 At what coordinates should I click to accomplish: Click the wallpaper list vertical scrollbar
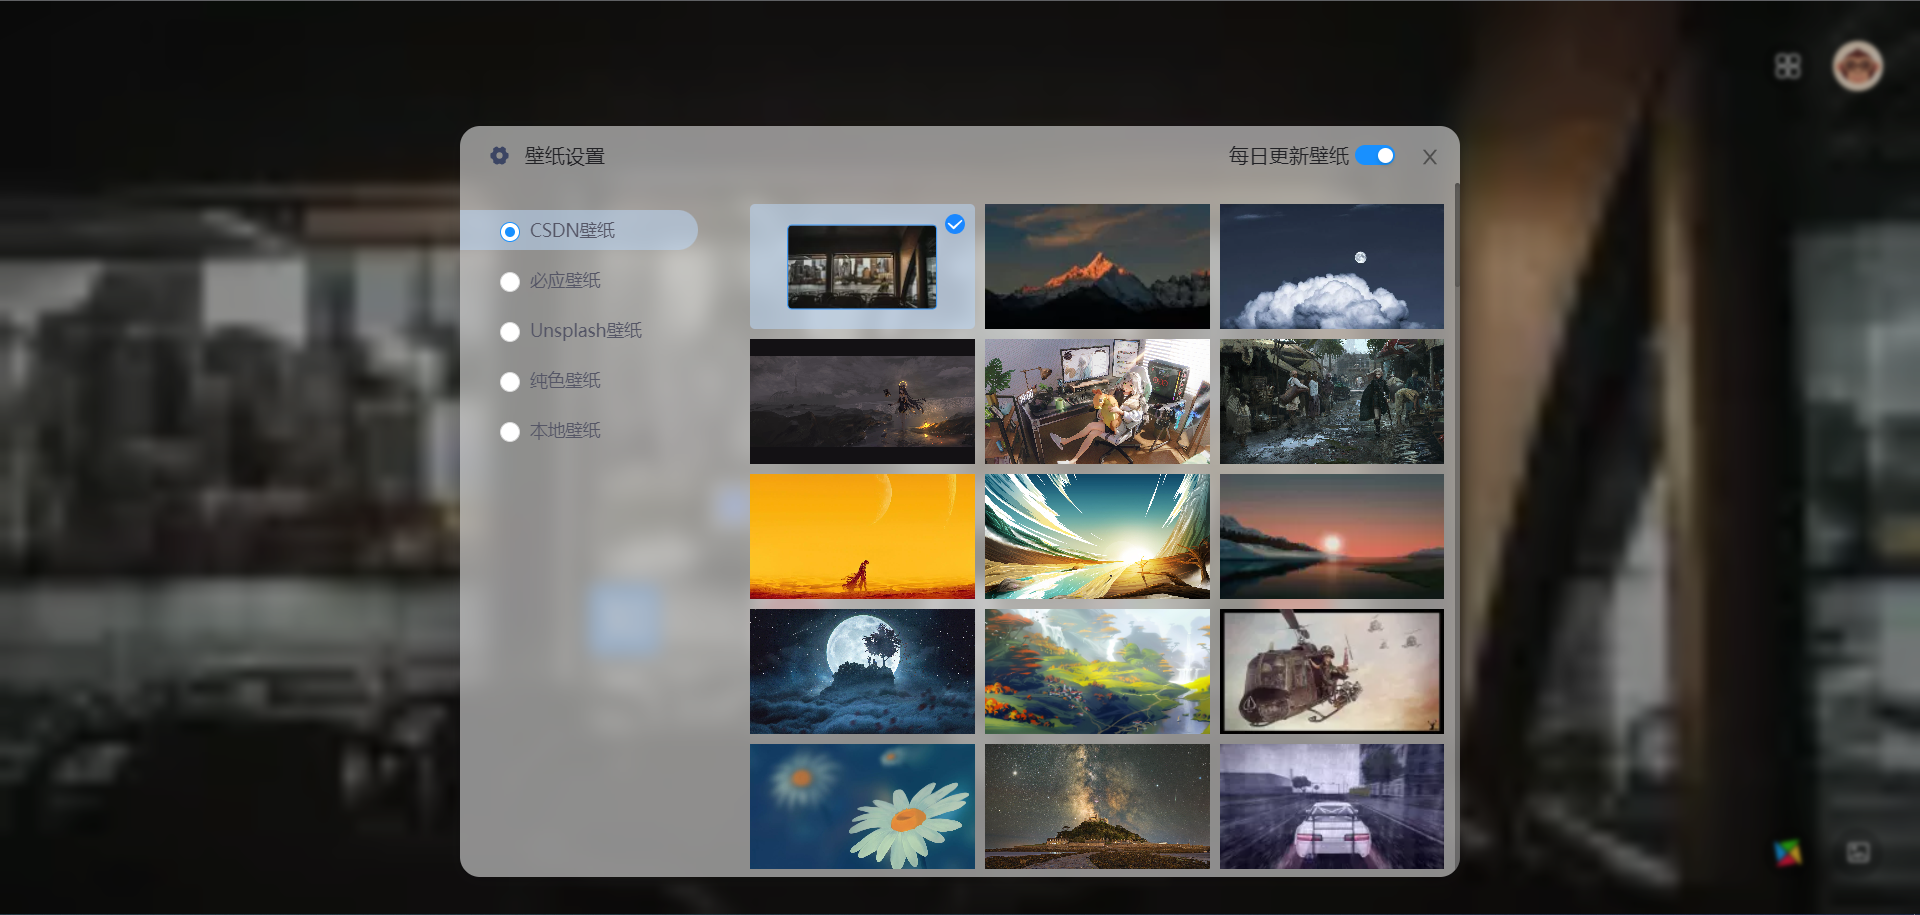tap(1457, 235)
